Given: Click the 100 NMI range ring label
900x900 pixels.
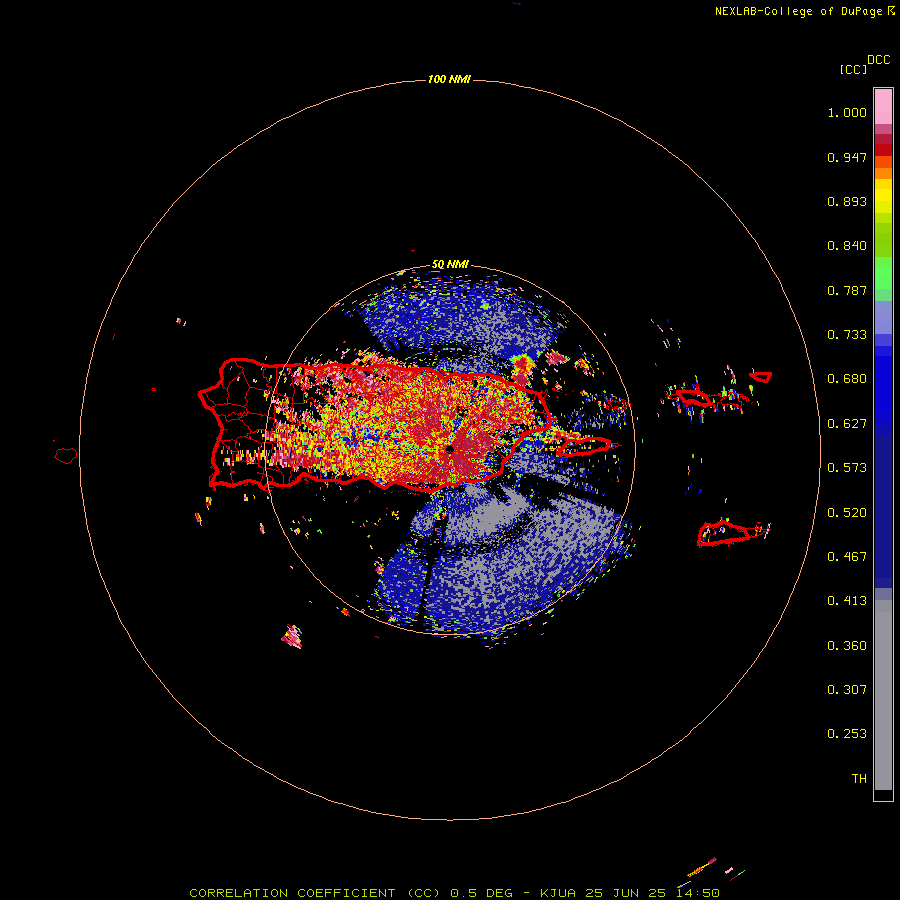Looking at the screenshot, I should pos(449,79).
